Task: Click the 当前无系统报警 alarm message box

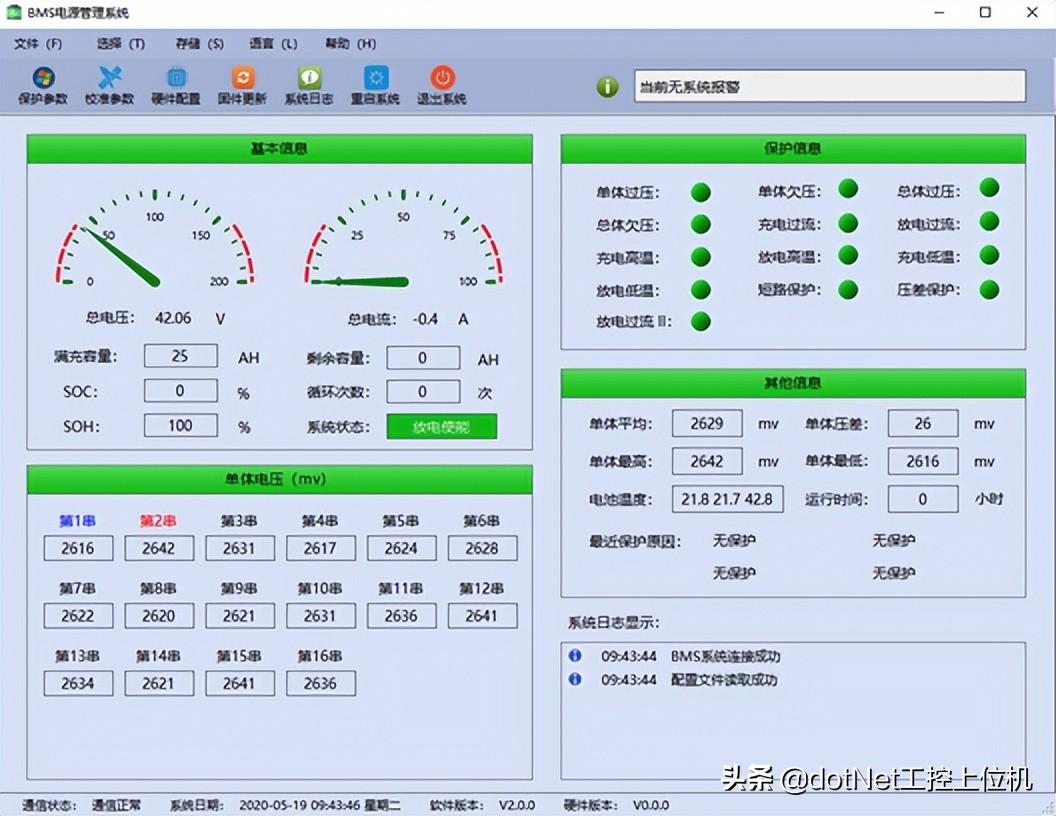Action: coord(830,86)
